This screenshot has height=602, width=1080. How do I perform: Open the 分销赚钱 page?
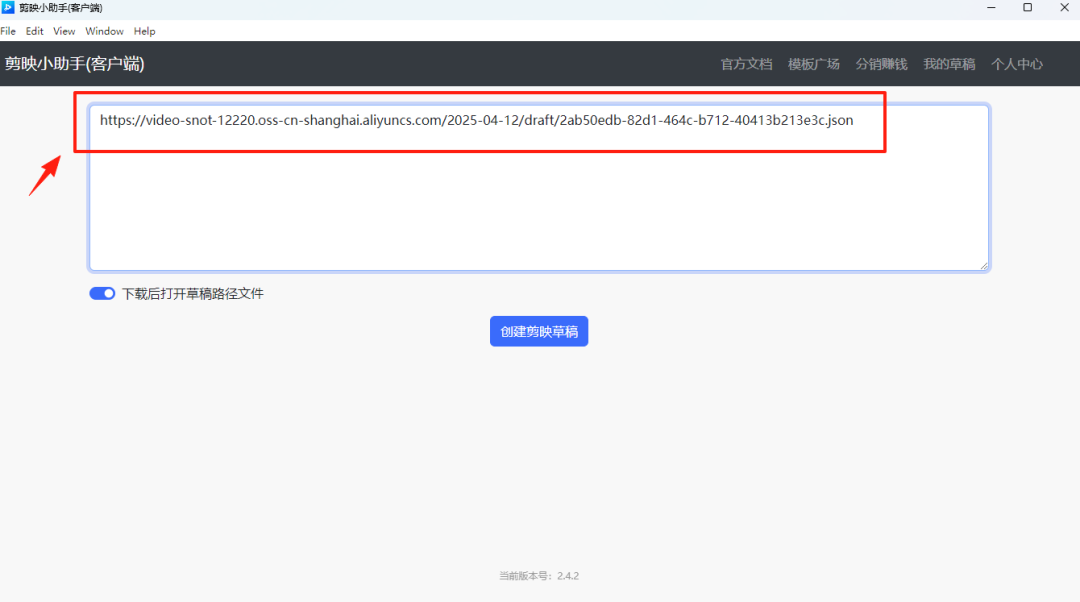coord(881,64)
